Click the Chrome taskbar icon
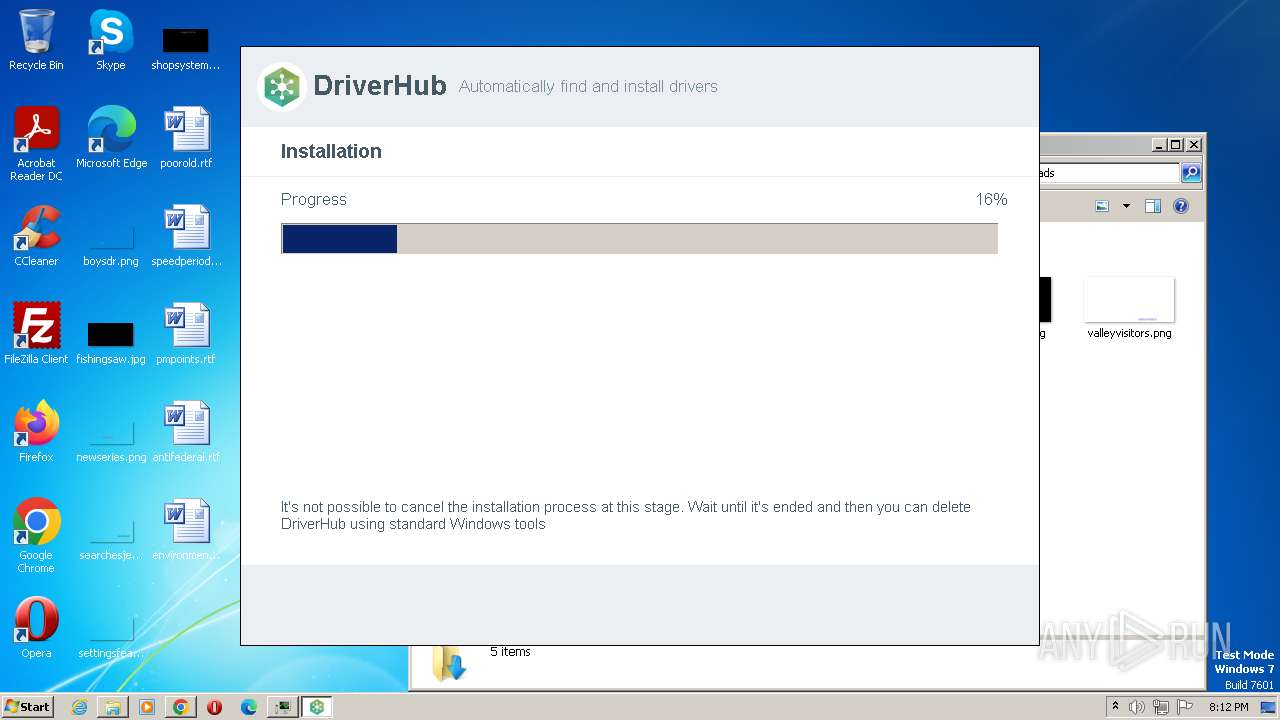This screenshot has width=1280, height=720. coord(181,707)
